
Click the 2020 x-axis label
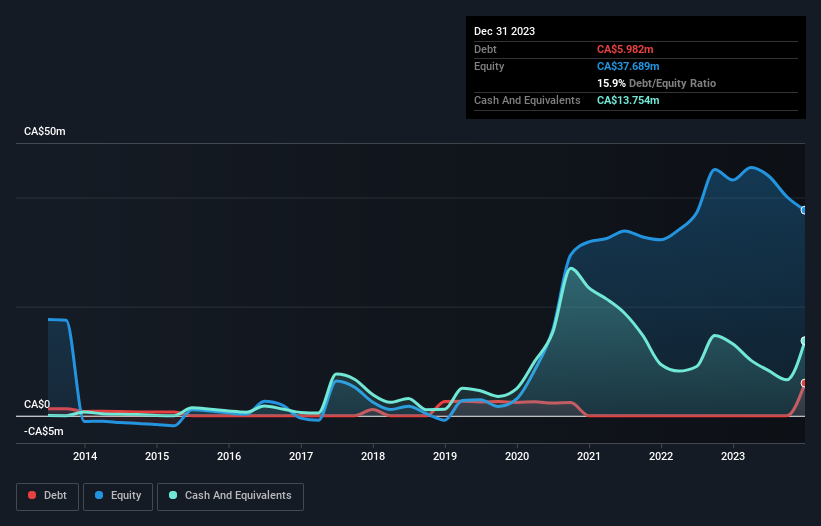[x=517, y=456]
